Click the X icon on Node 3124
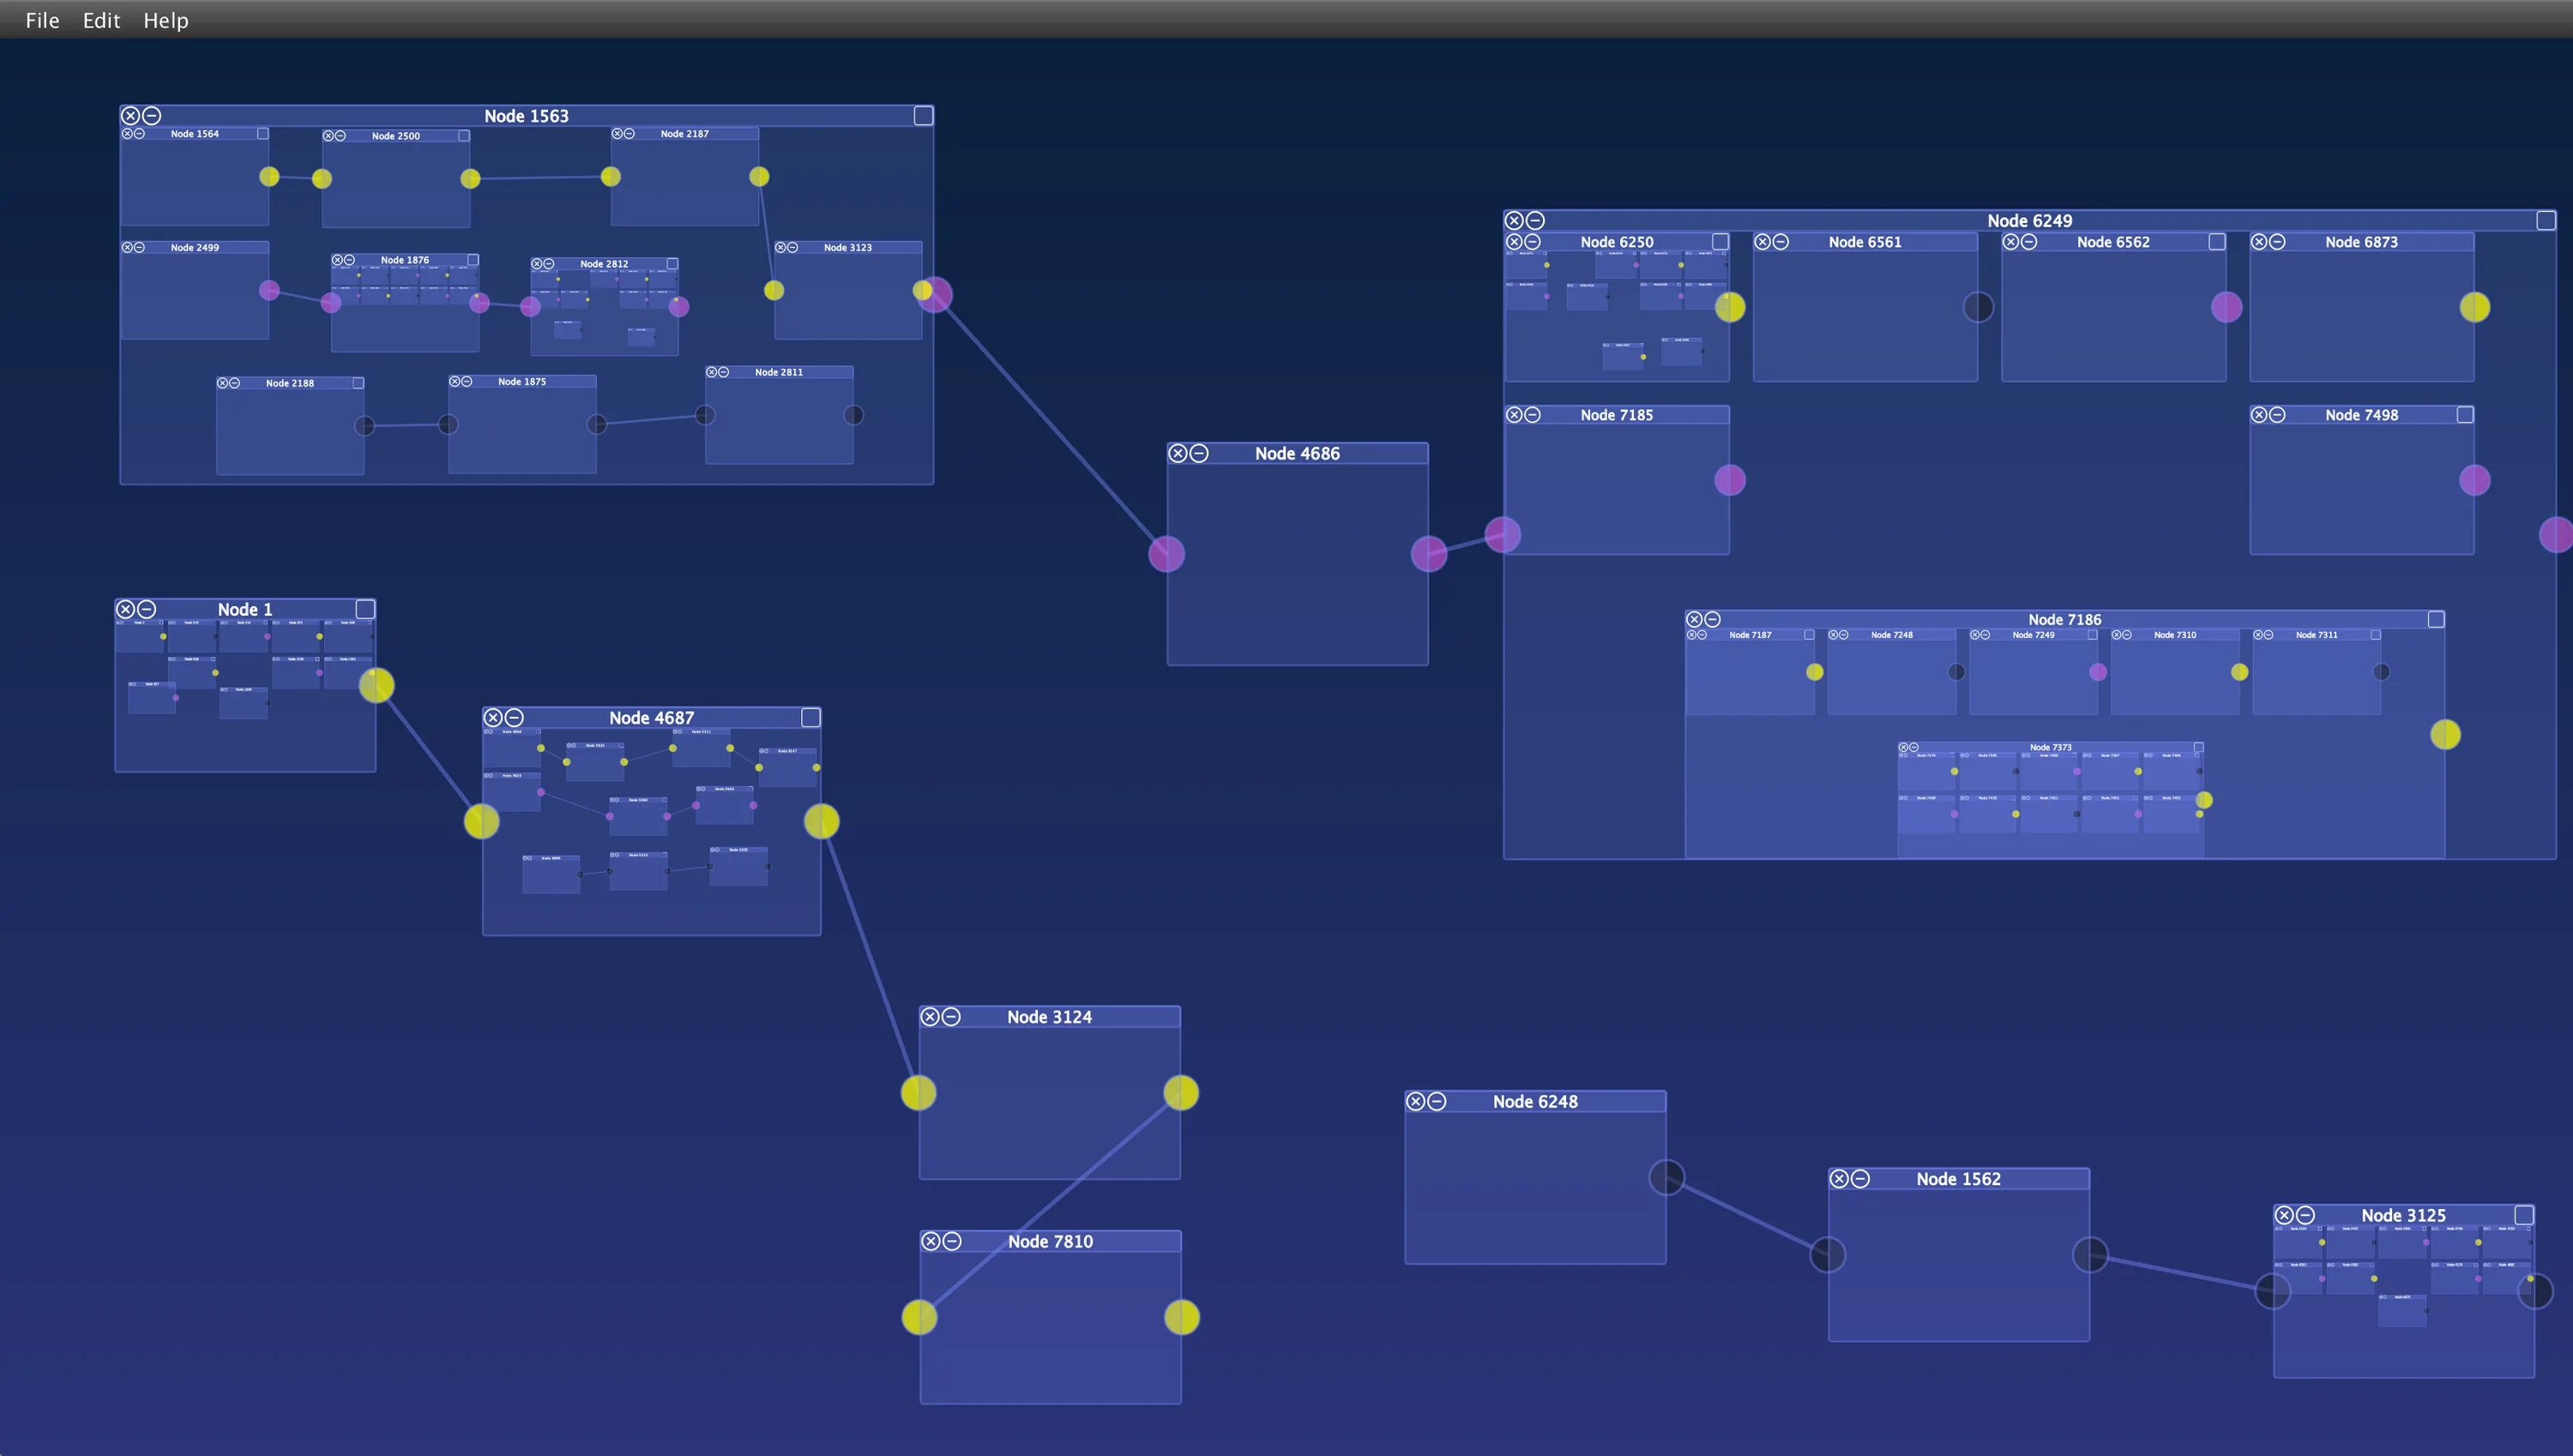 [x=930, y=1017]
